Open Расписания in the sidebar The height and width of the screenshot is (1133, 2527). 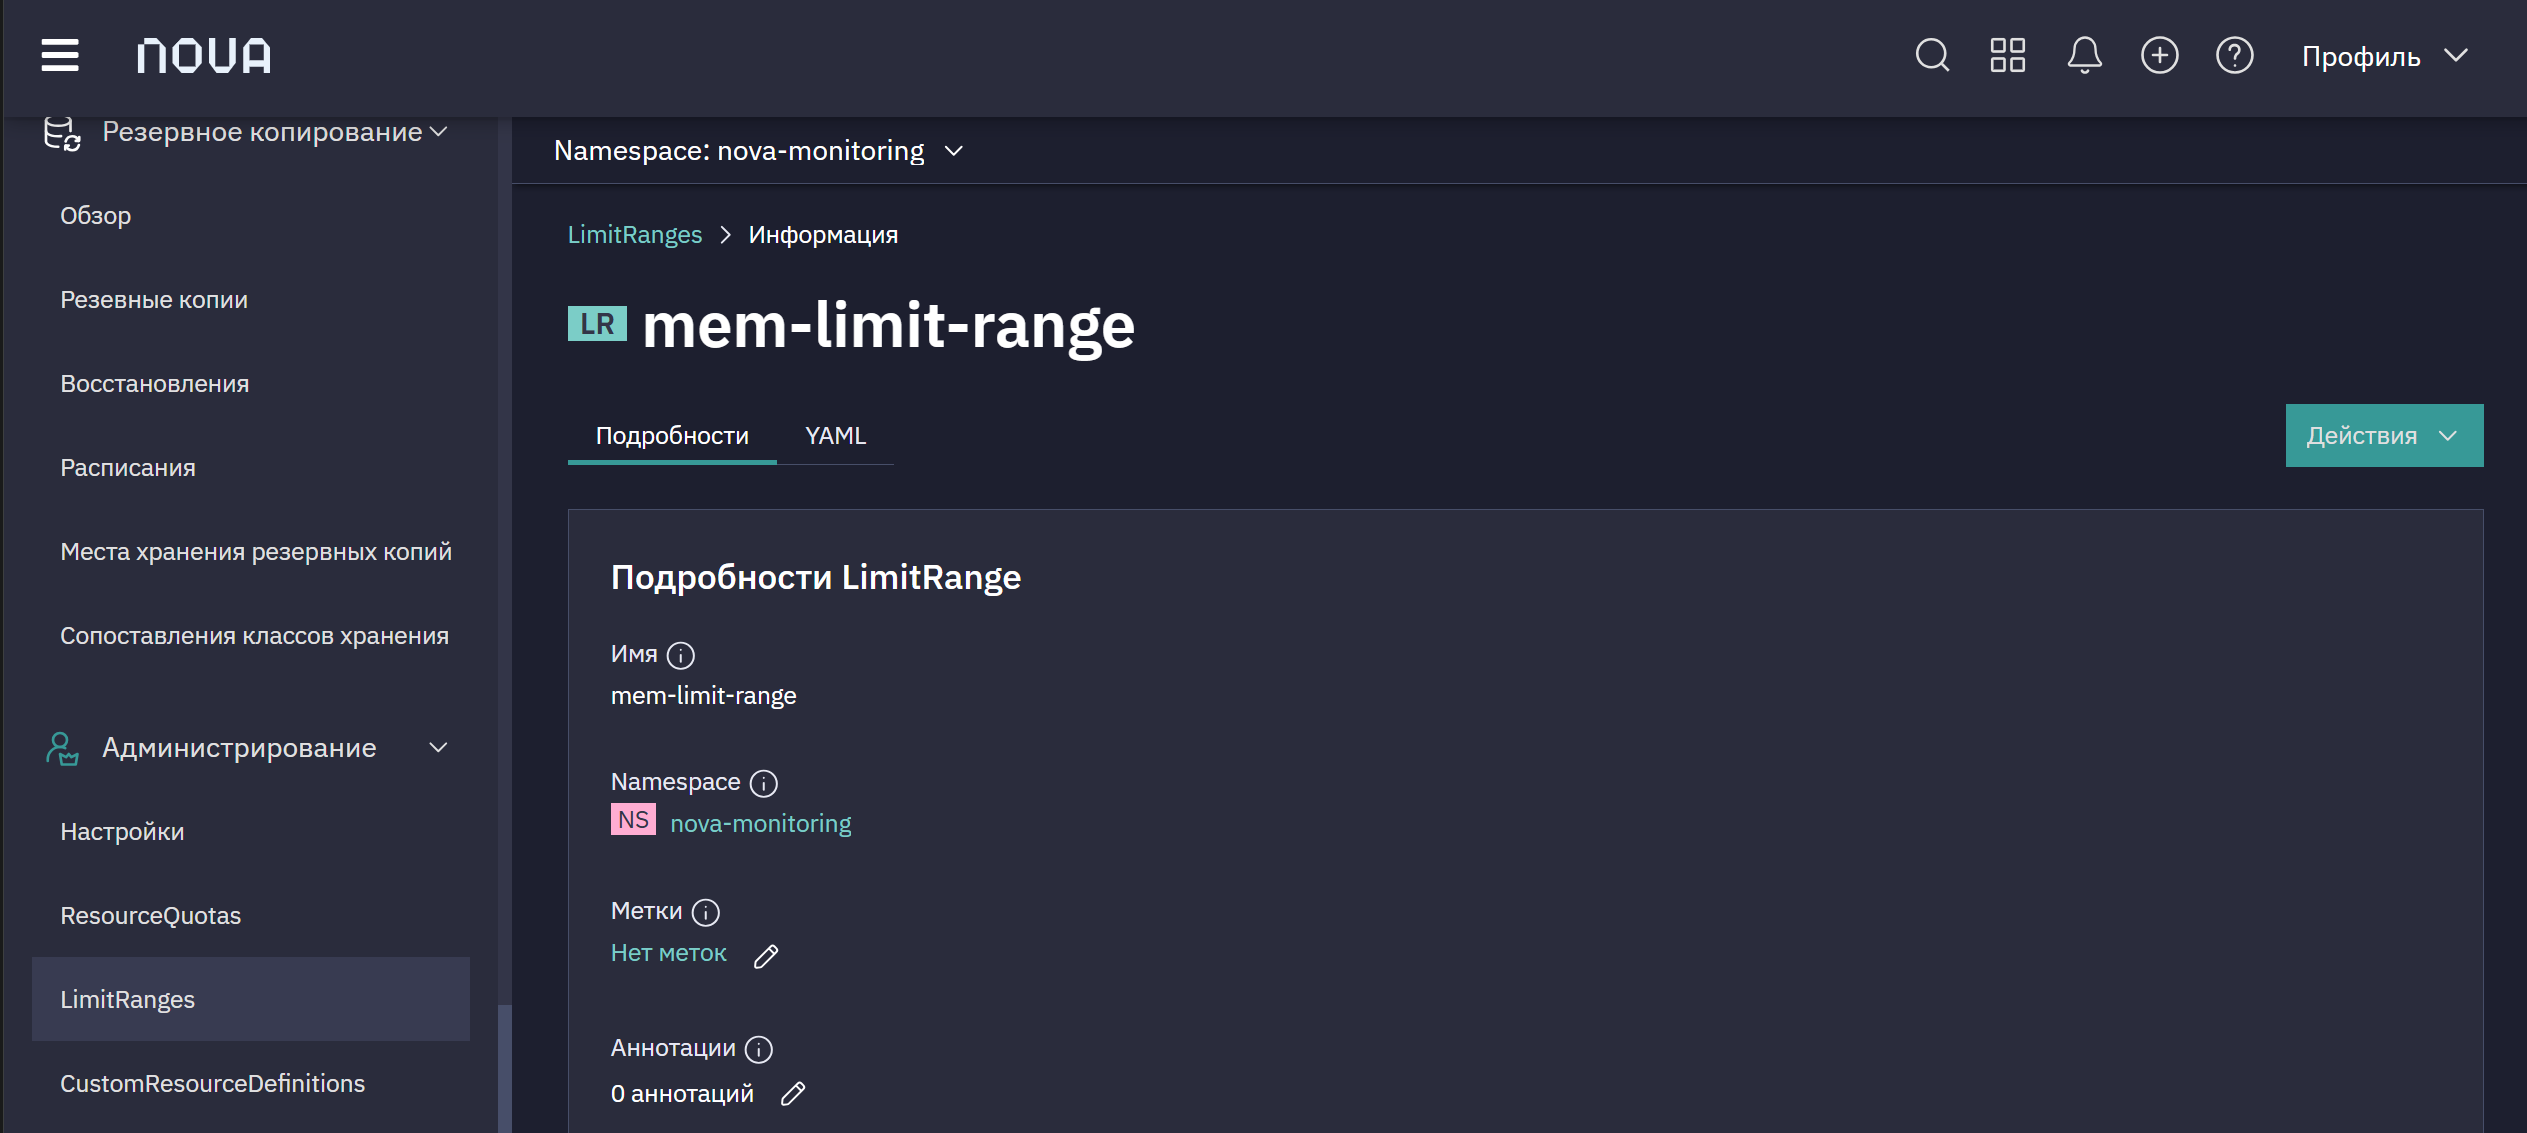pos(128,468)
